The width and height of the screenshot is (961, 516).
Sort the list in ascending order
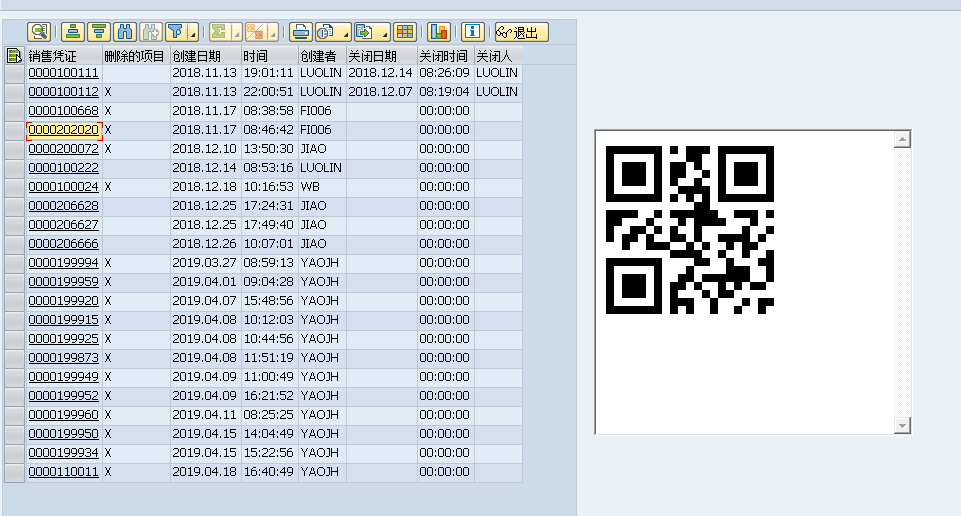click(x=73, y=32)
